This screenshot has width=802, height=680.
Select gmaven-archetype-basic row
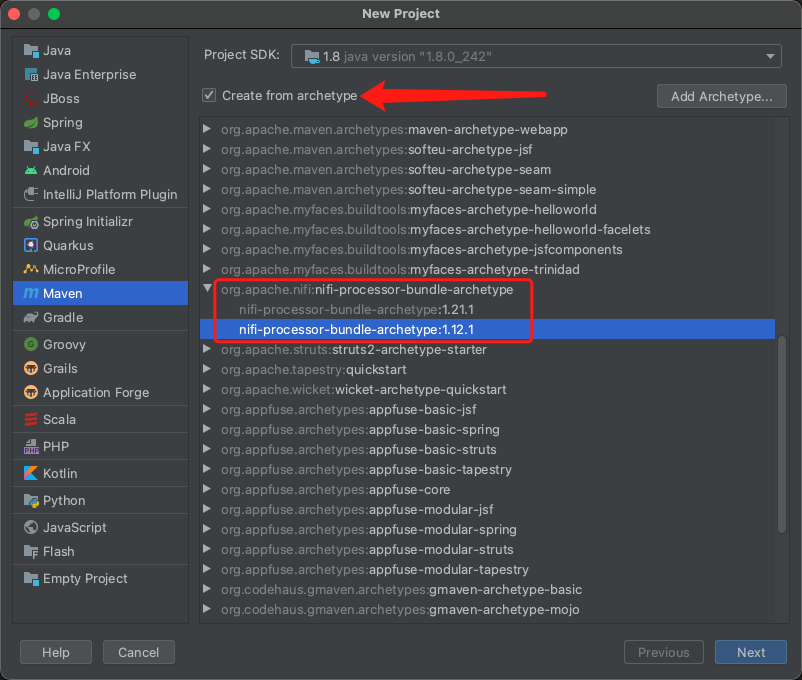(x=487, y=589)
